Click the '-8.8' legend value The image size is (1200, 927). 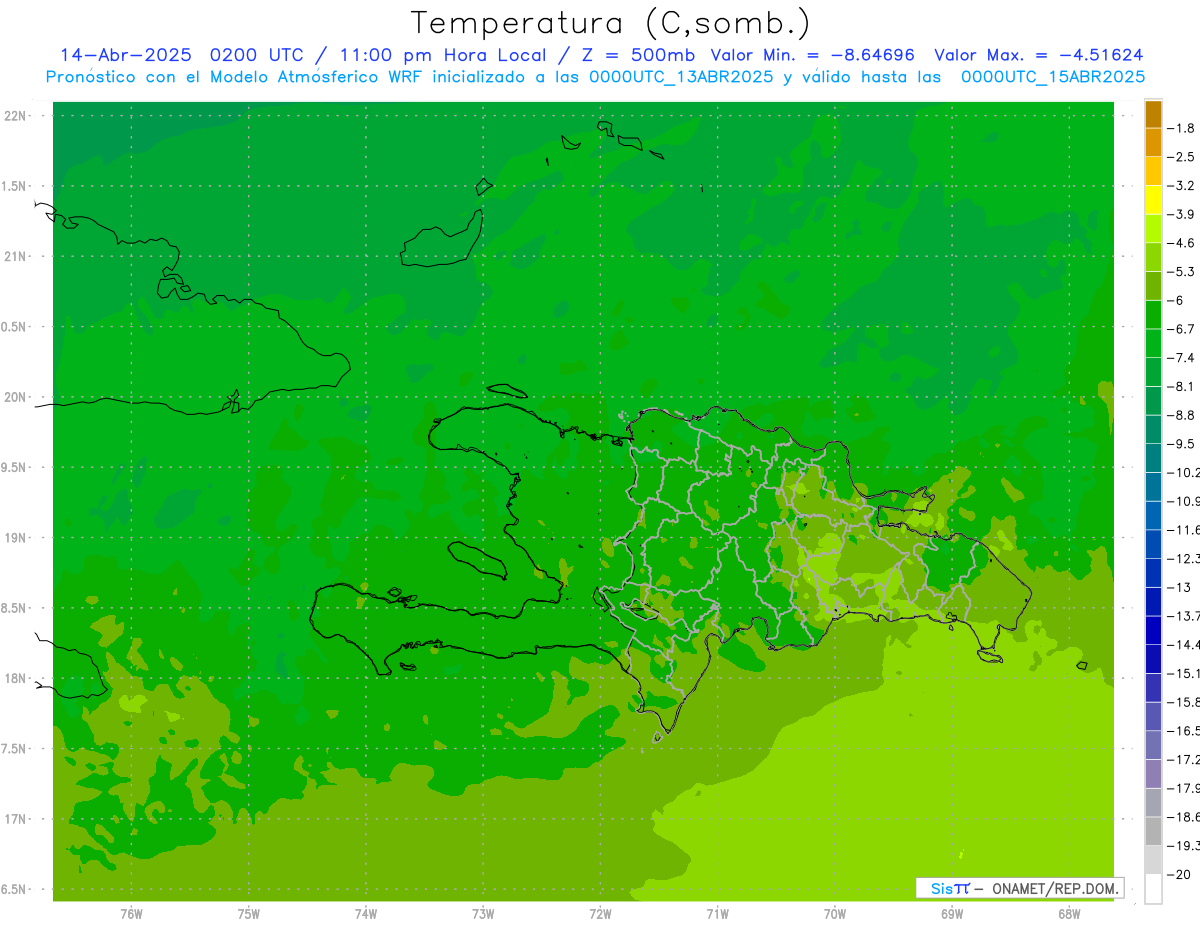[x=1181, y=415]
